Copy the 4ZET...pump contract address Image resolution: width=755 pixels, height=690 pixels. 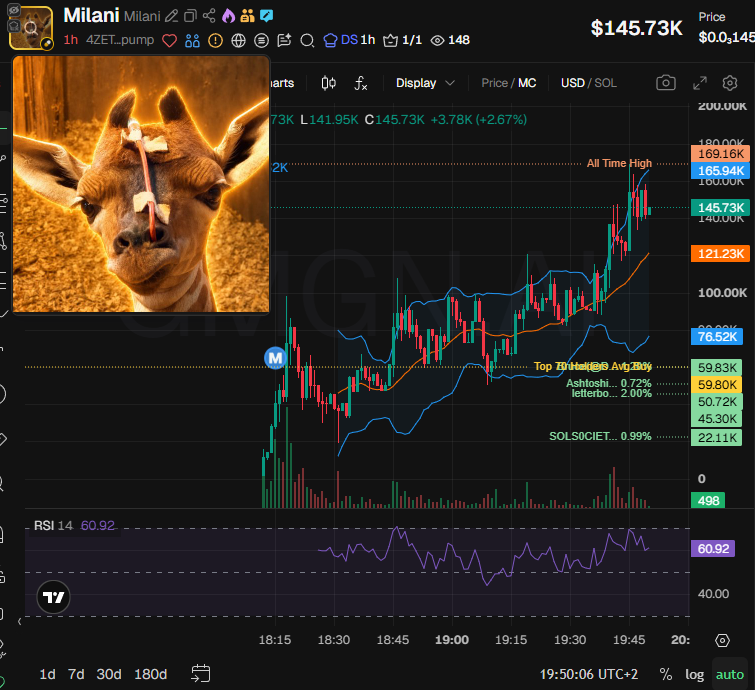click(120, 40)
